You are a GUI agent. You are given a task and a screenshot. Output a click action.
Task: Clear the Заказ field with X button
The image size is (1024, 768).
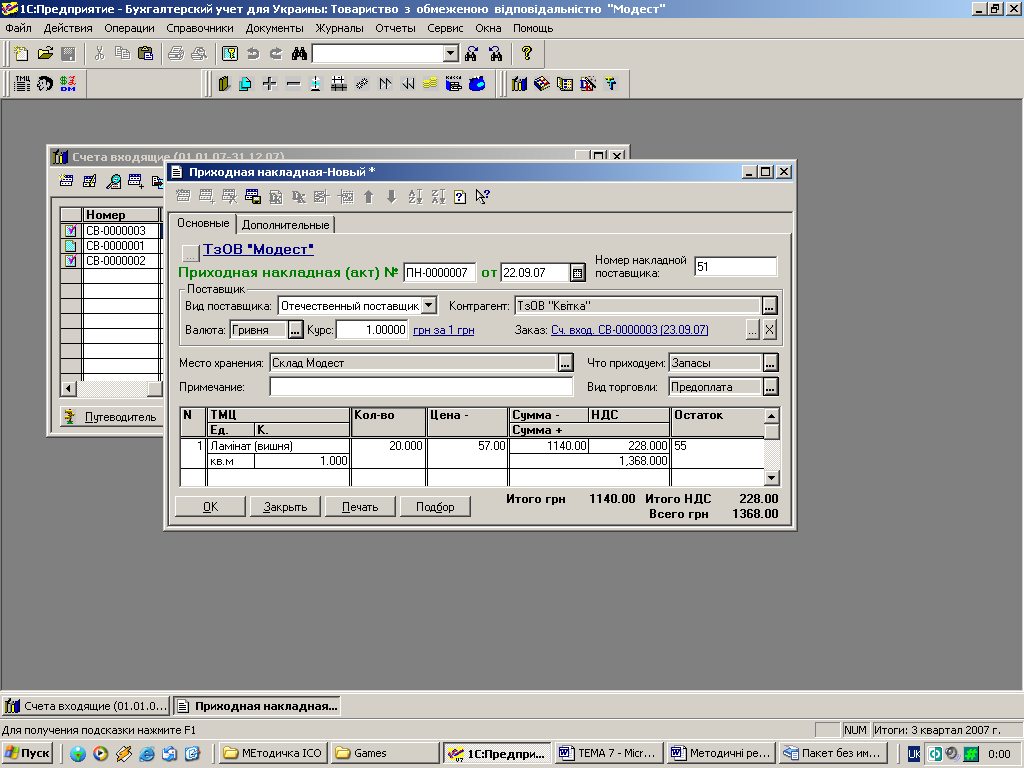pos(769,330)
